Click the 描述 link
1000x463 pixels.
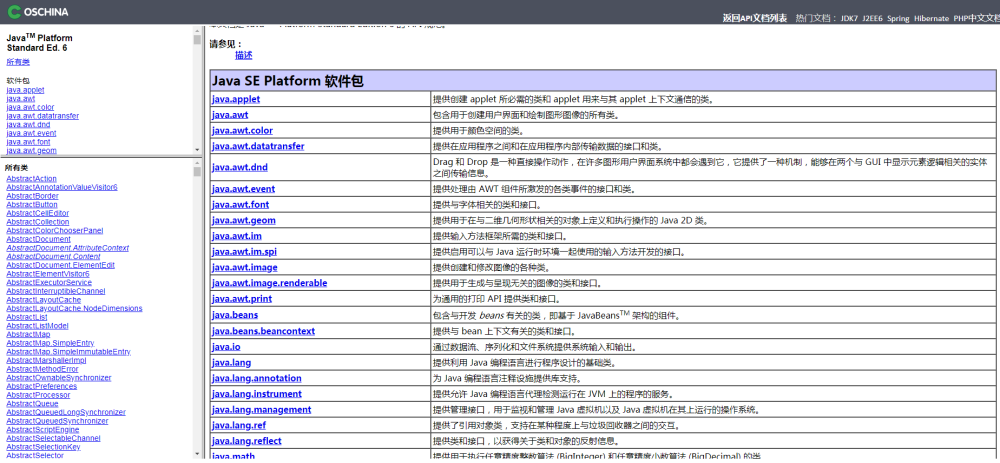(x=244, y=55)
